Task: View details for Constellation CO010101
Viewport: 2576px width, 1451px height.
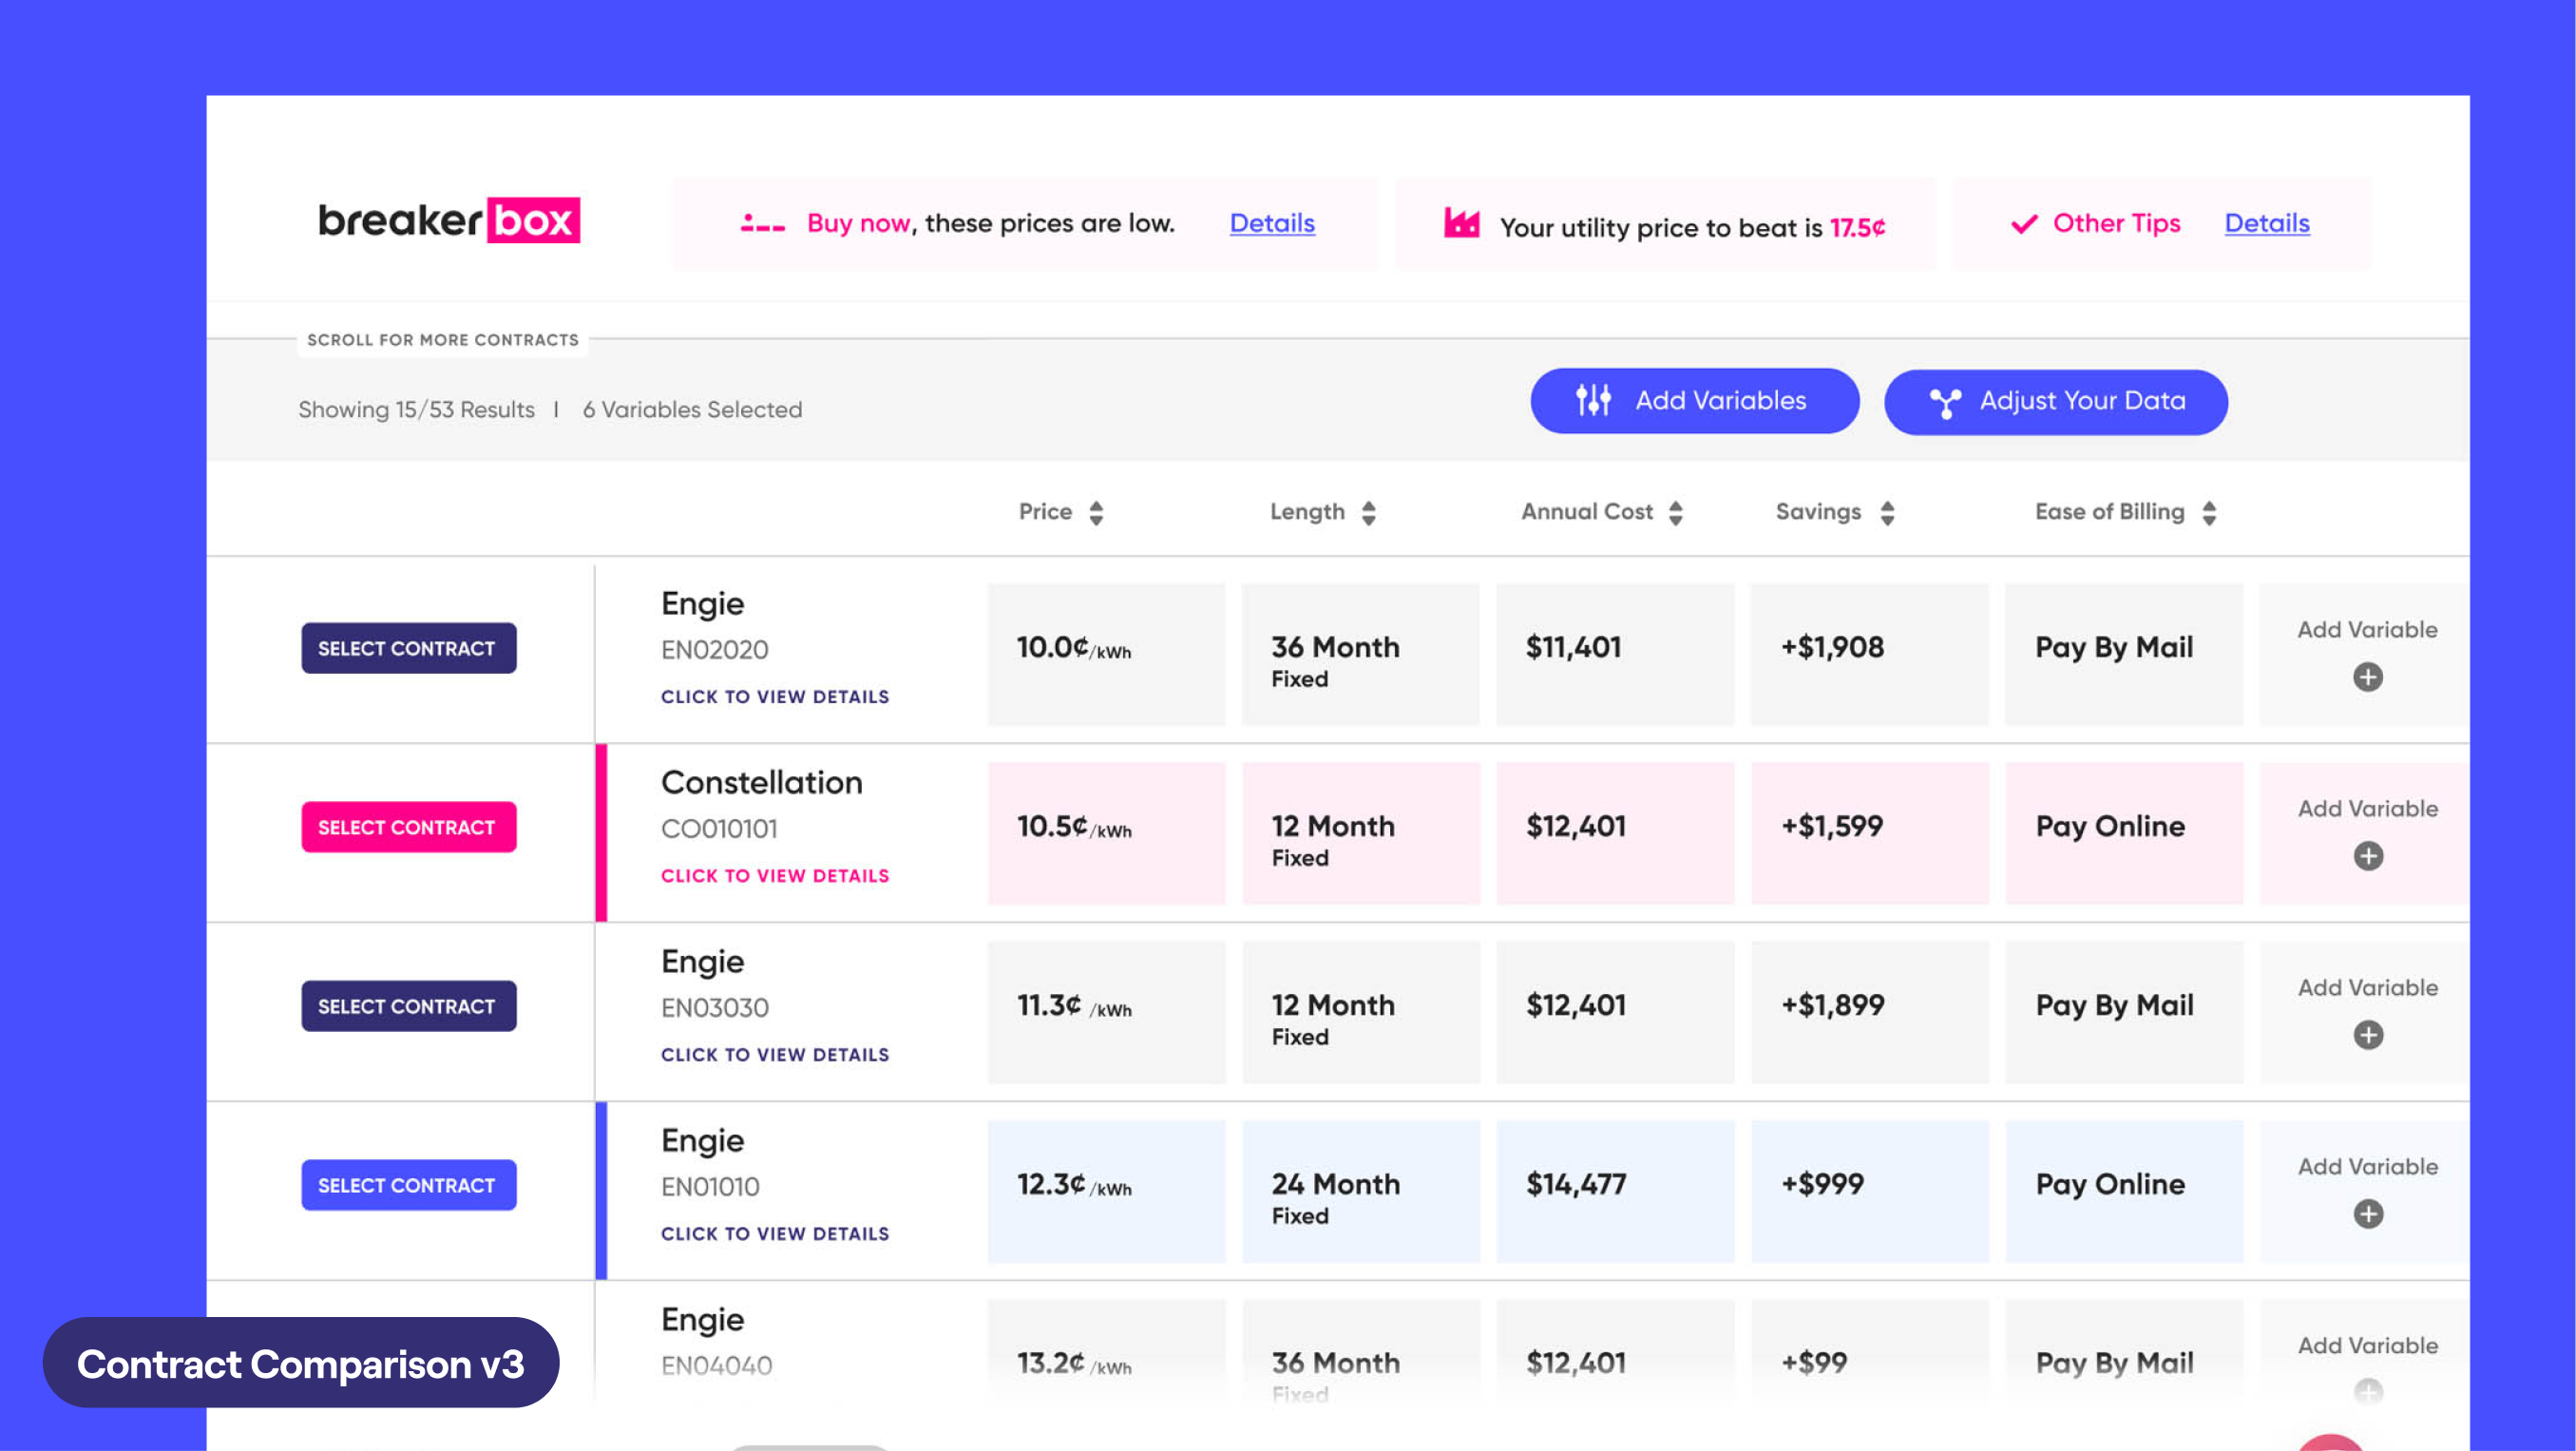Action: [775, 876]
